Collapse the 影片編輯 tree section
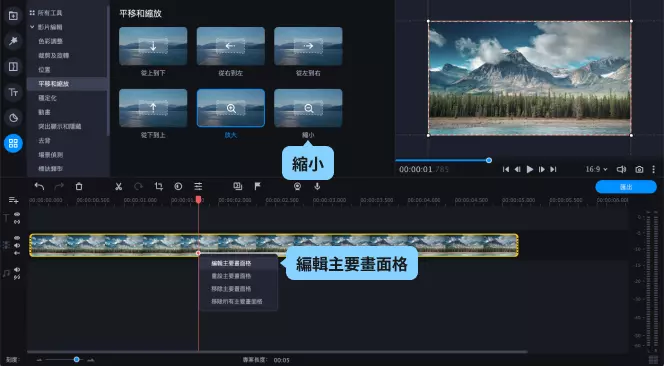Viewport: 664px width, 366px height. (32, 27)
